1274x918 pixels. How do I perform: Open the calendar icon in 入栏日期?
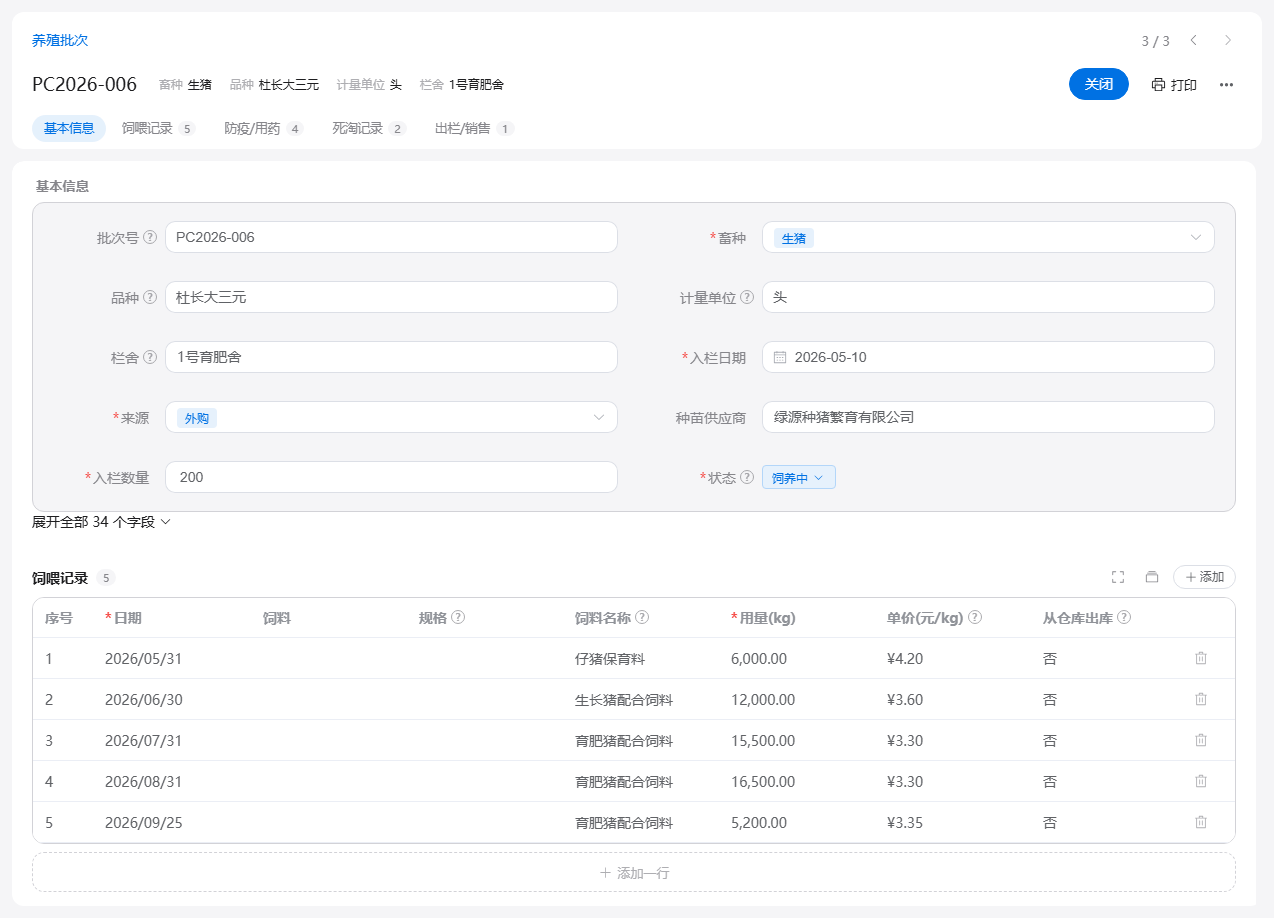click(780, 357)
